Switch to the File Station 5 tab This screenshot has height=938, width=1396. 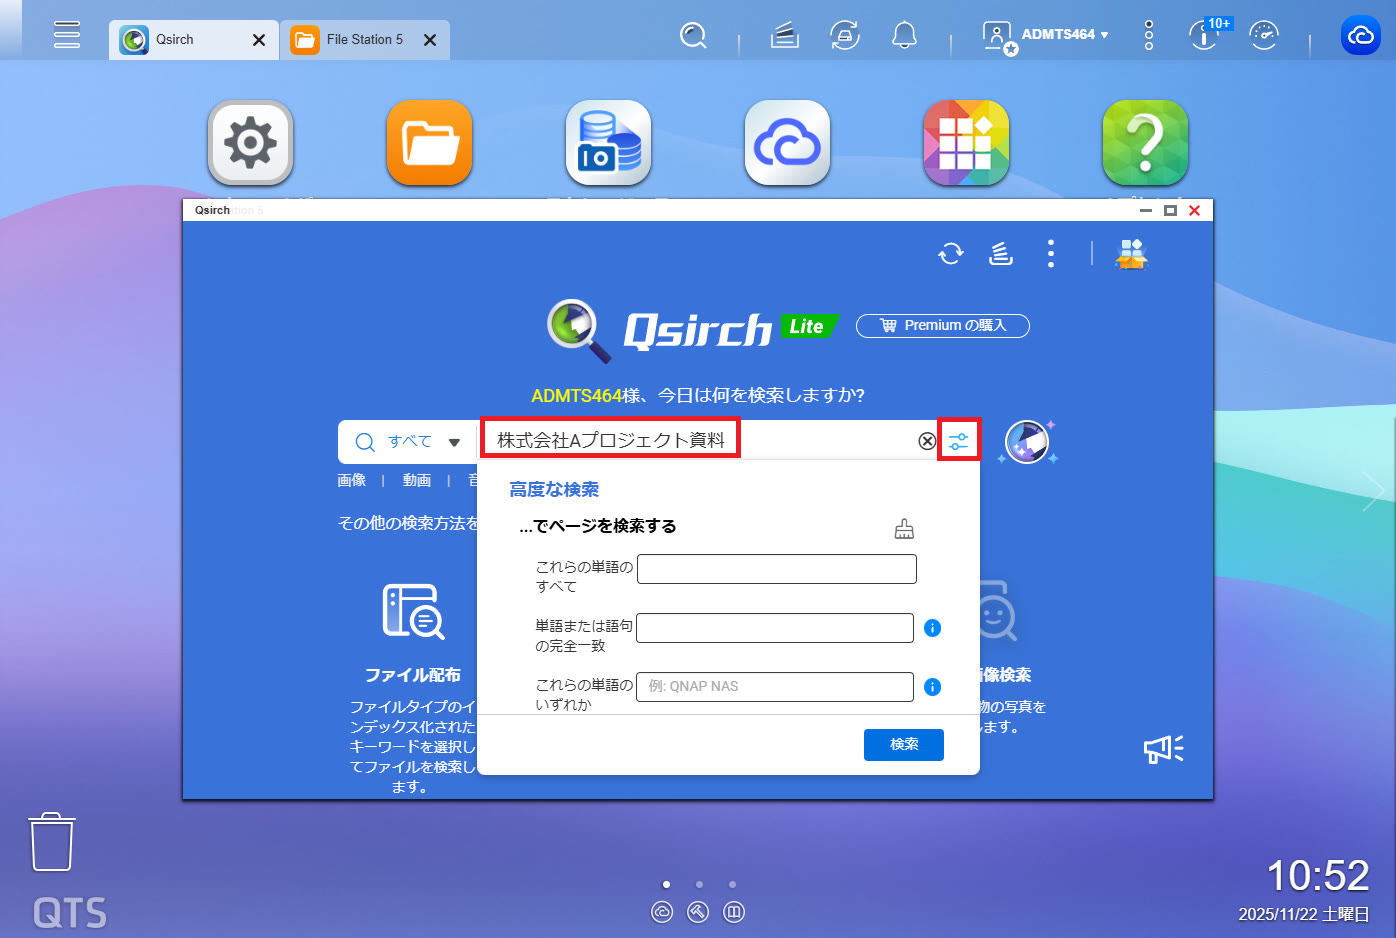pyautogui.click(x=364, y=40)
